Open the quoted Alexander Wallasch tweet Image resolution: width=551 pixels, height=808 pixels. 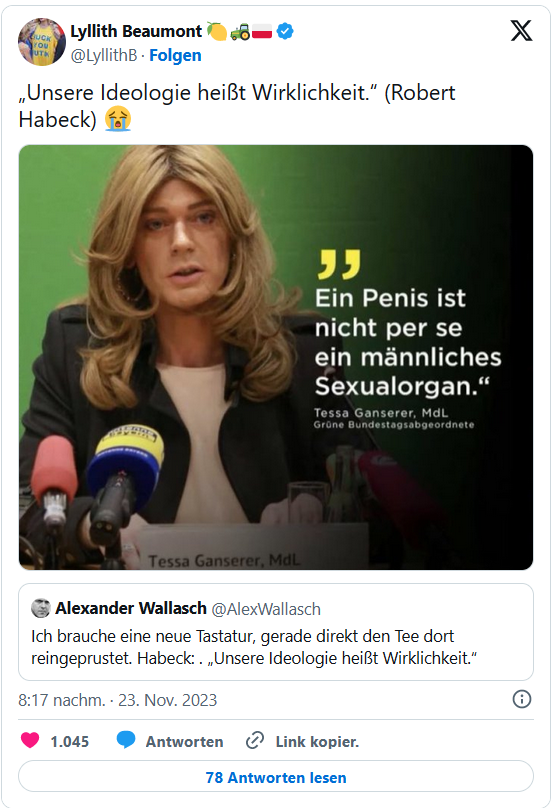[276, 632]
